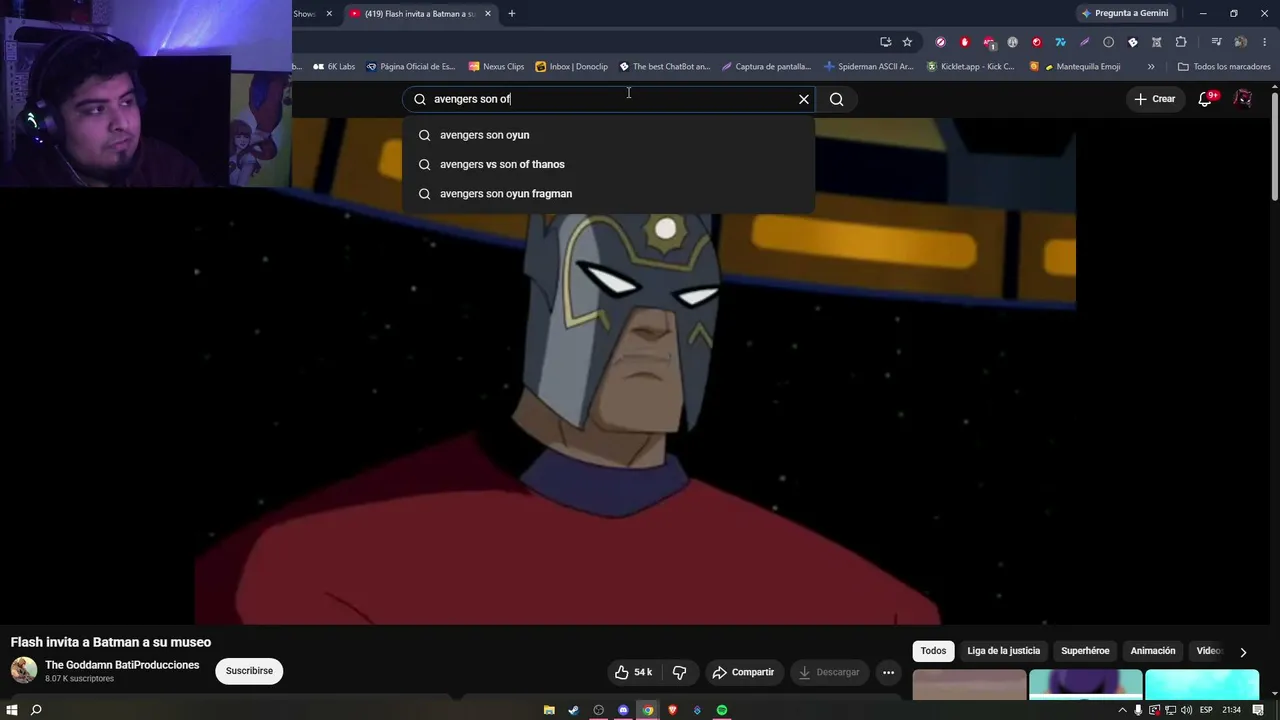
Task: Click the ESP language indicator
Action: [1206, 710]
